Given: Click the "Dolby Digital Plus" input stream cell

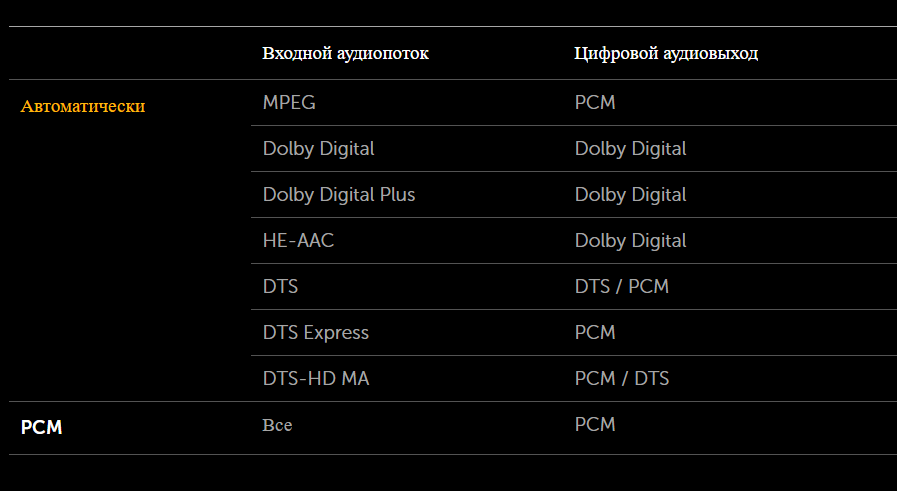Looking at the screenshot, I should (x=338, y=194).
